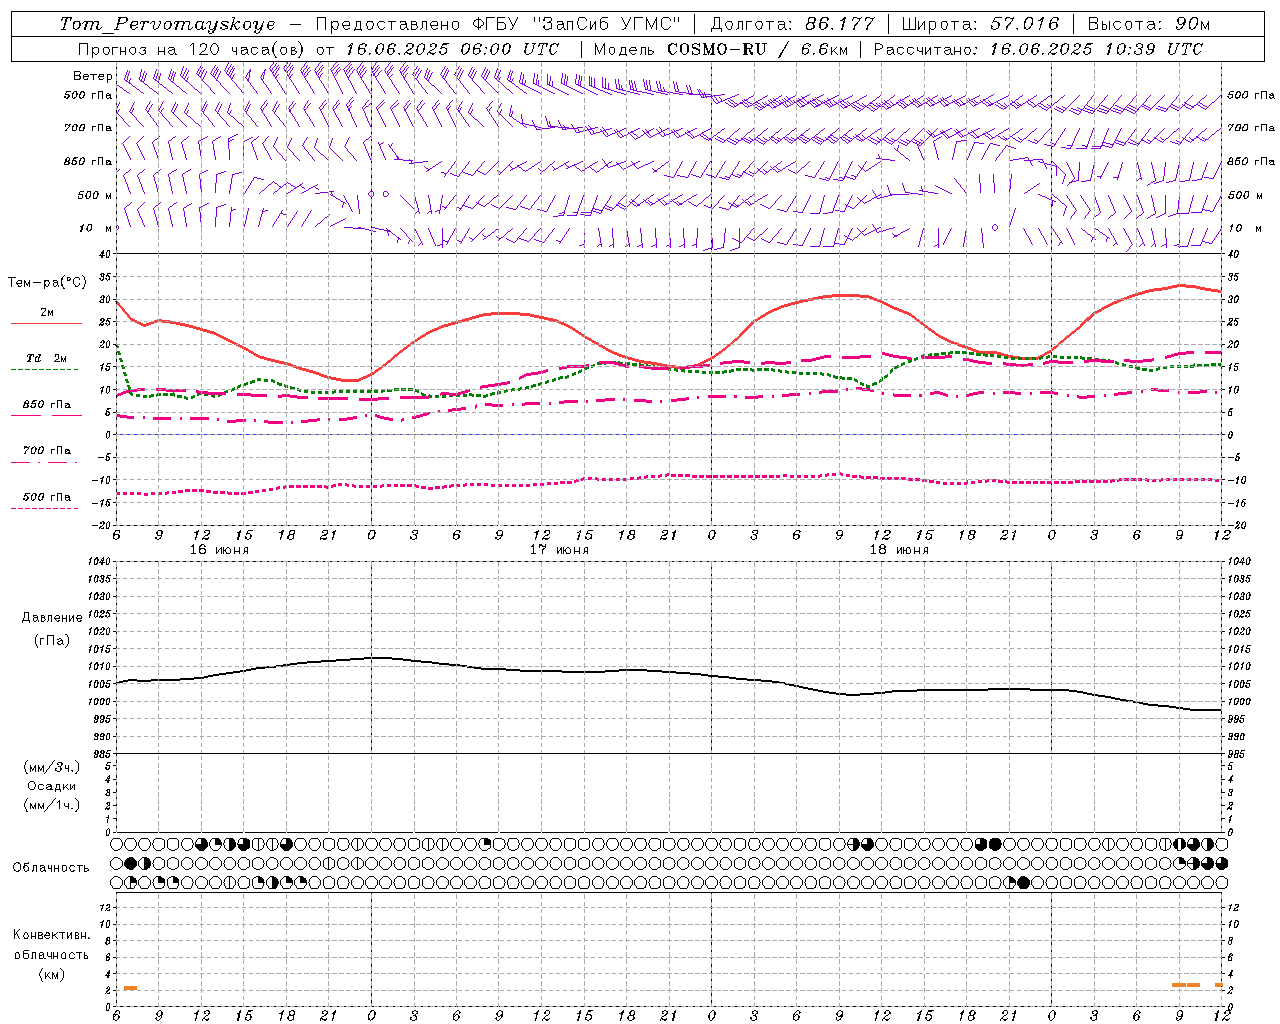Select the Конвективн. panel label
The height and width of the screenshot is (1024, 1280).
(x=51, y=935)
